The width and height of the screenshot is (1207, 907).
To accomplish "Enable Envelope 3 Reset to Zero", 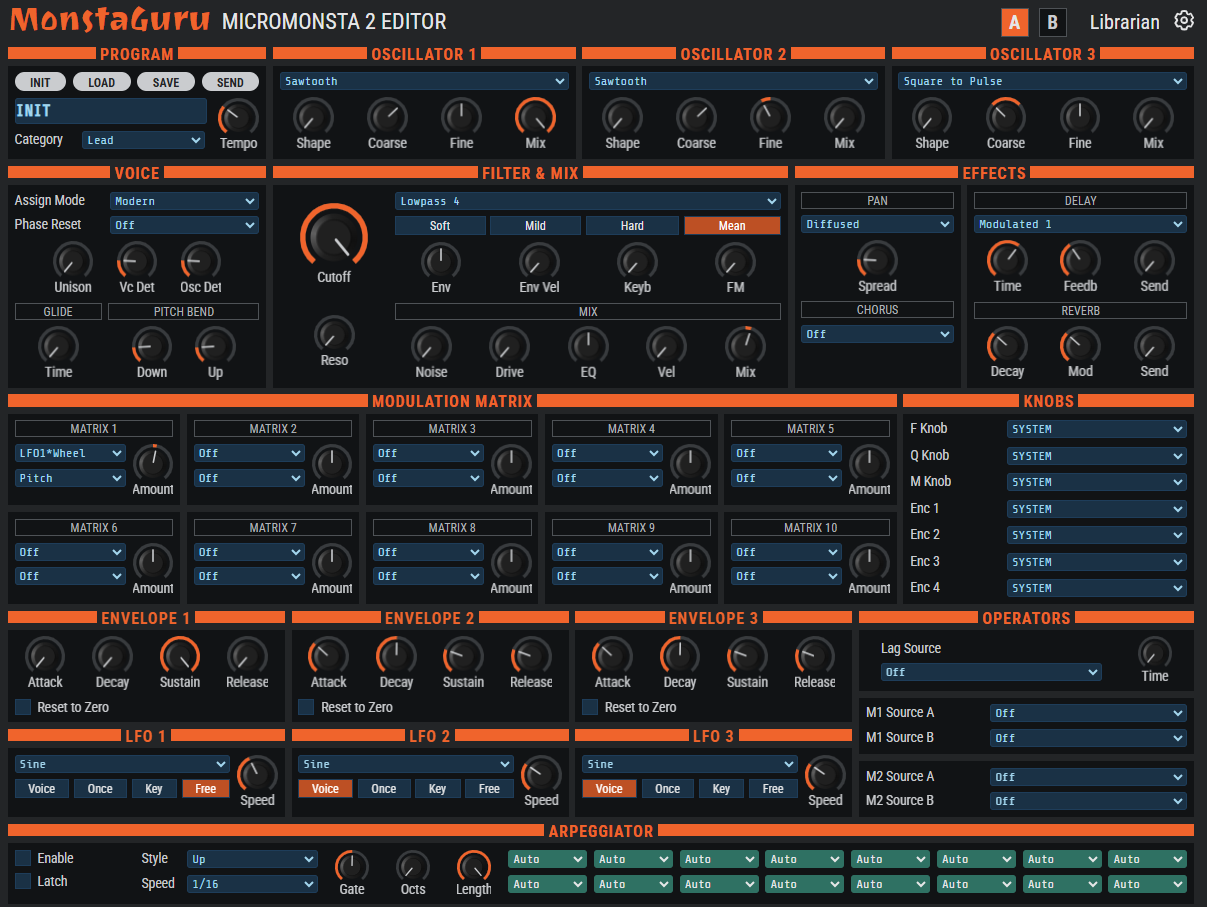I will click(x=591, y=707).
